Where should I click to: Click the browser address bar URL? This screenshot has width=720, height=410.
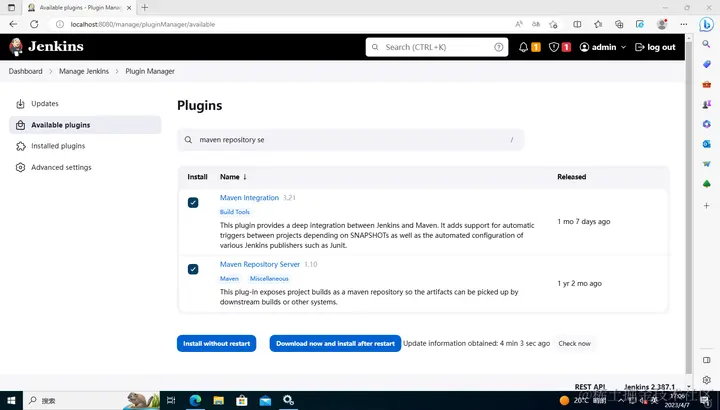coord(143,24)
